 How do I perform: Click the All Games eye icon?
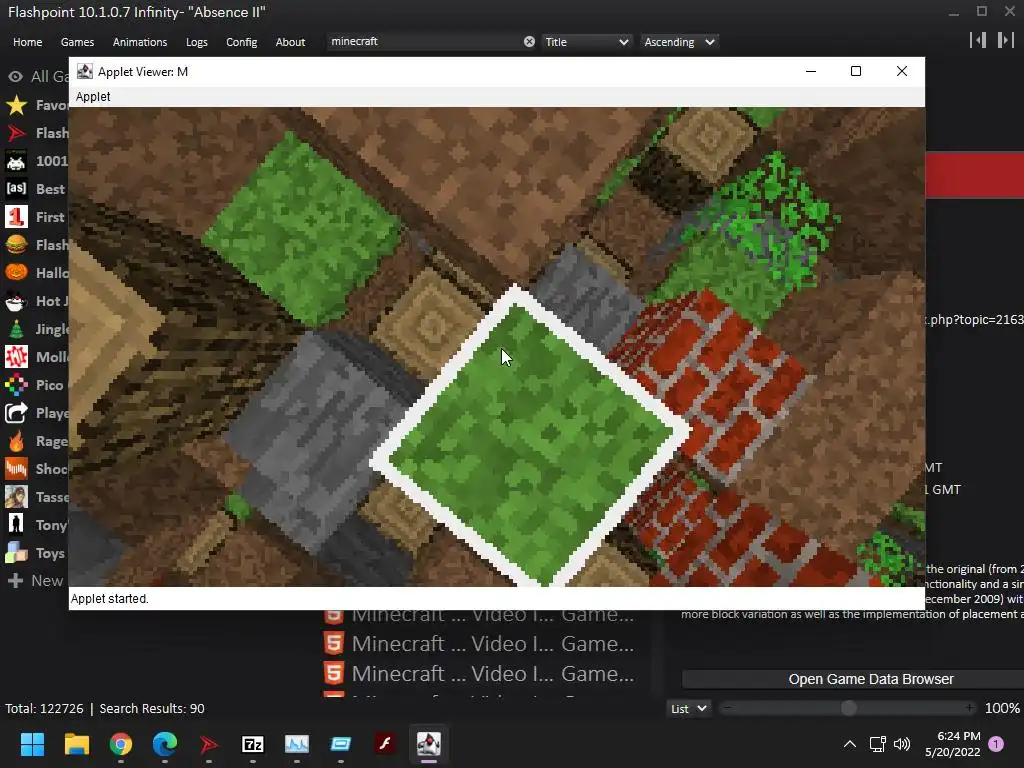click(16, 76)
